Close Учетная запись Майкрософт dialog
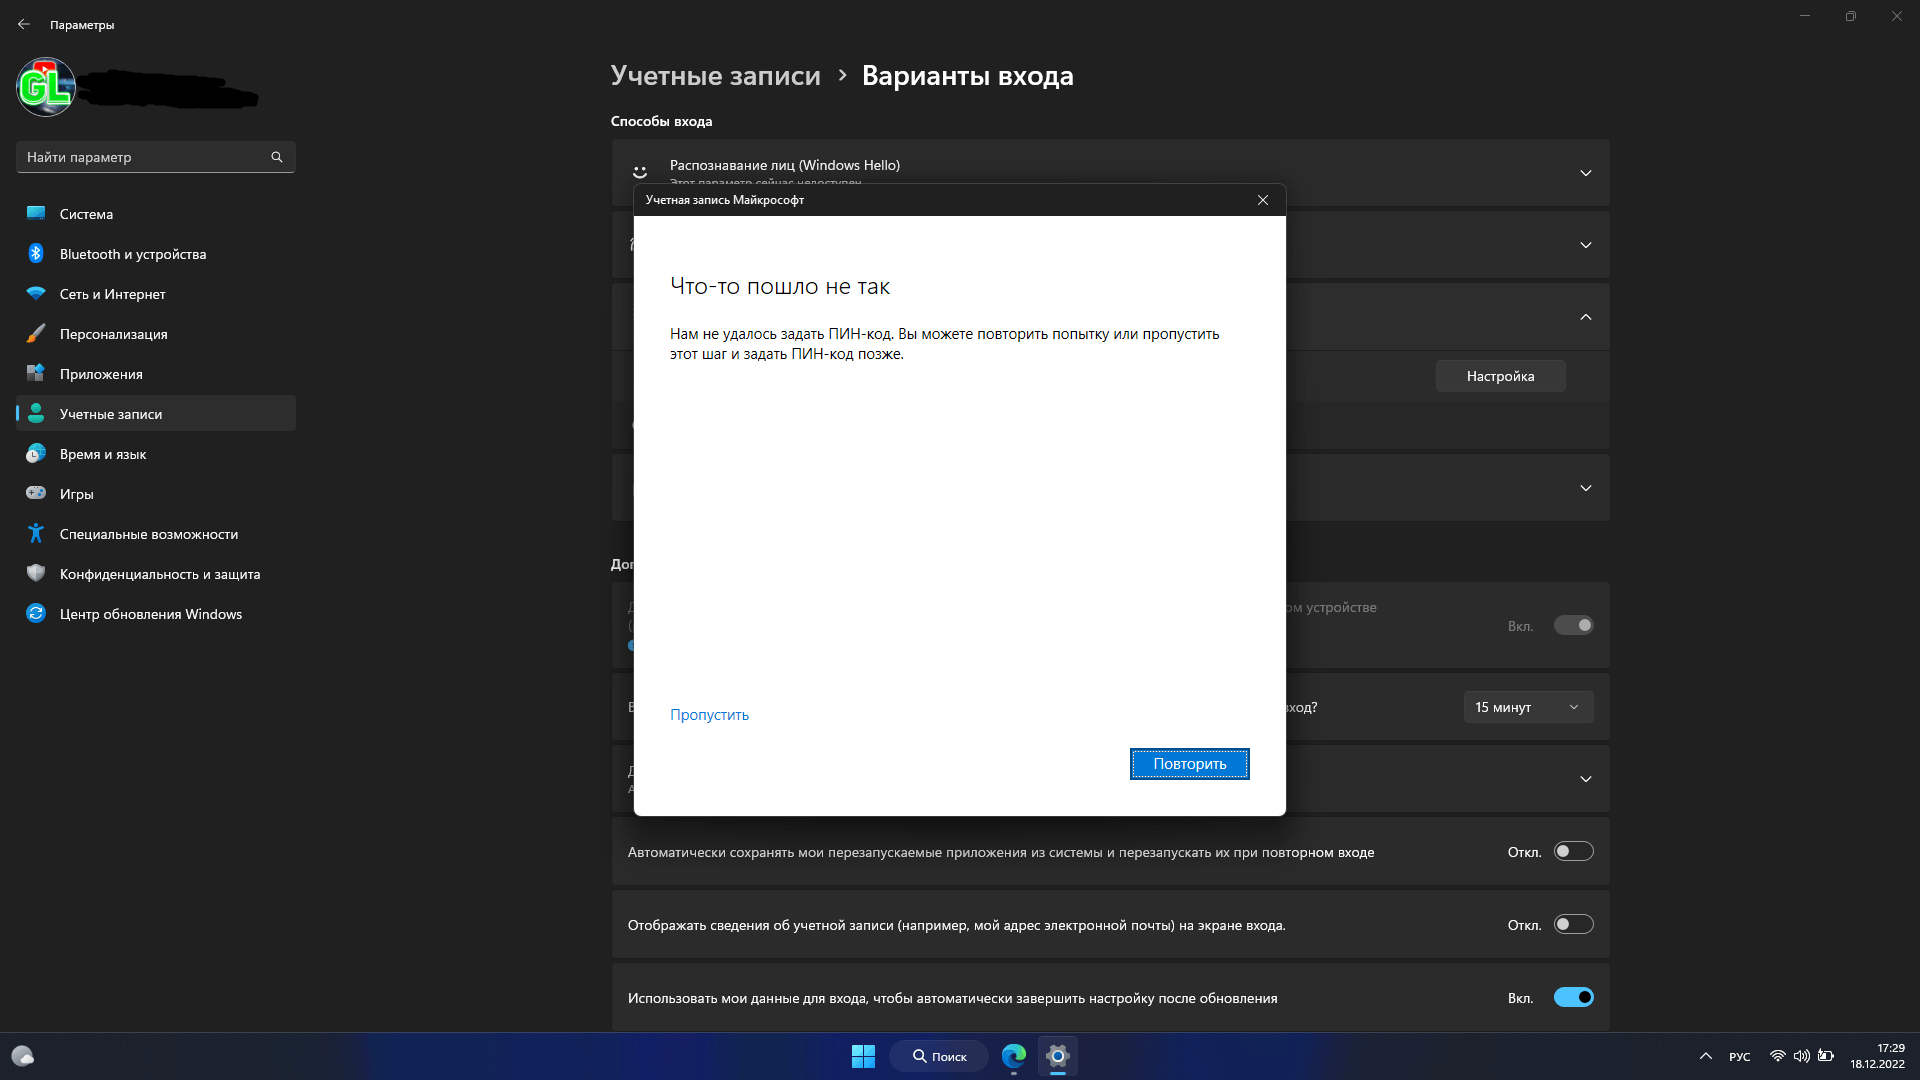Screen dimensions: 1920x1080 1263,200
